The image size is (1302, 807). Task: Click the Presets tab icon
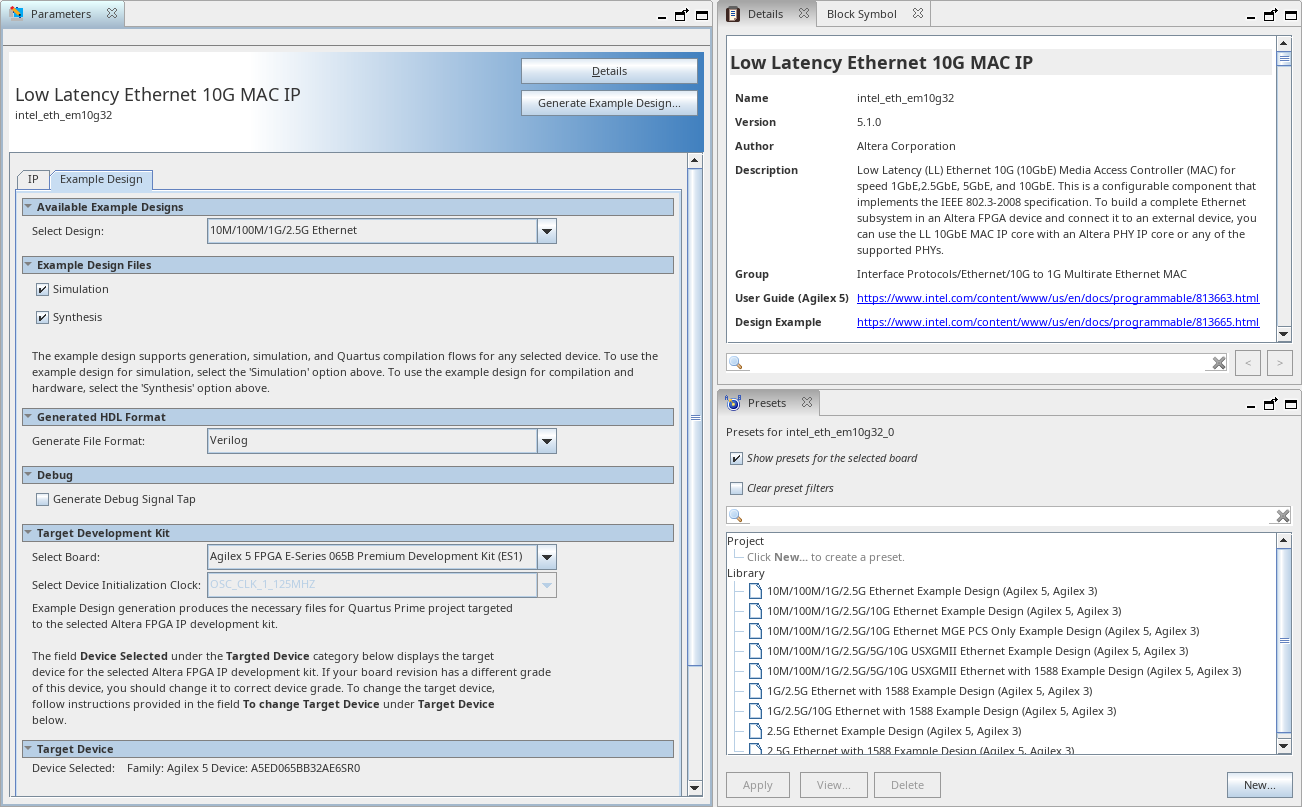(x=733, y=403)
